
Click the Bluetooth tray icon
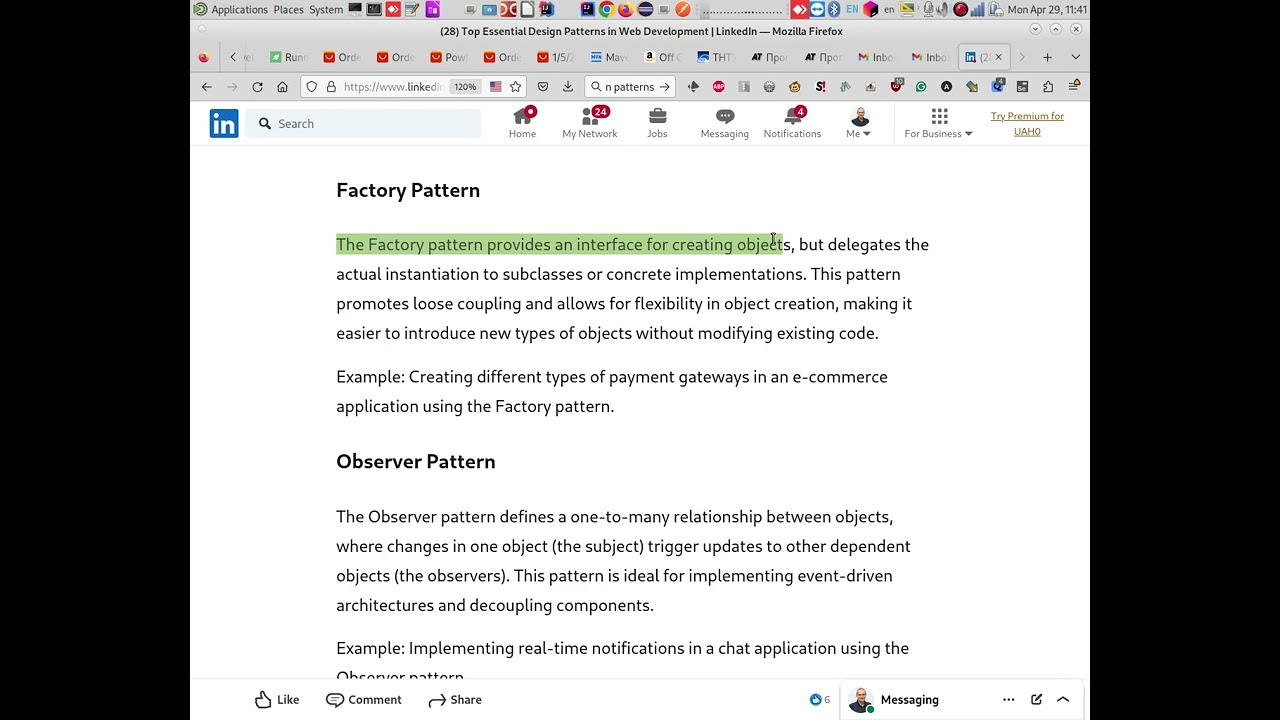[834, 9]
